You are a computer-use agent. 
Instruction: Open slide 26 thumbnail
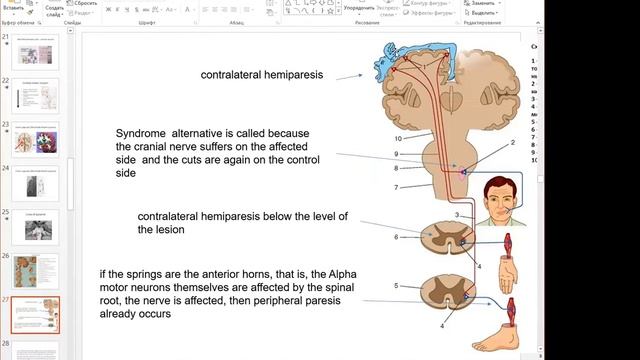click(x=35, y=271)
